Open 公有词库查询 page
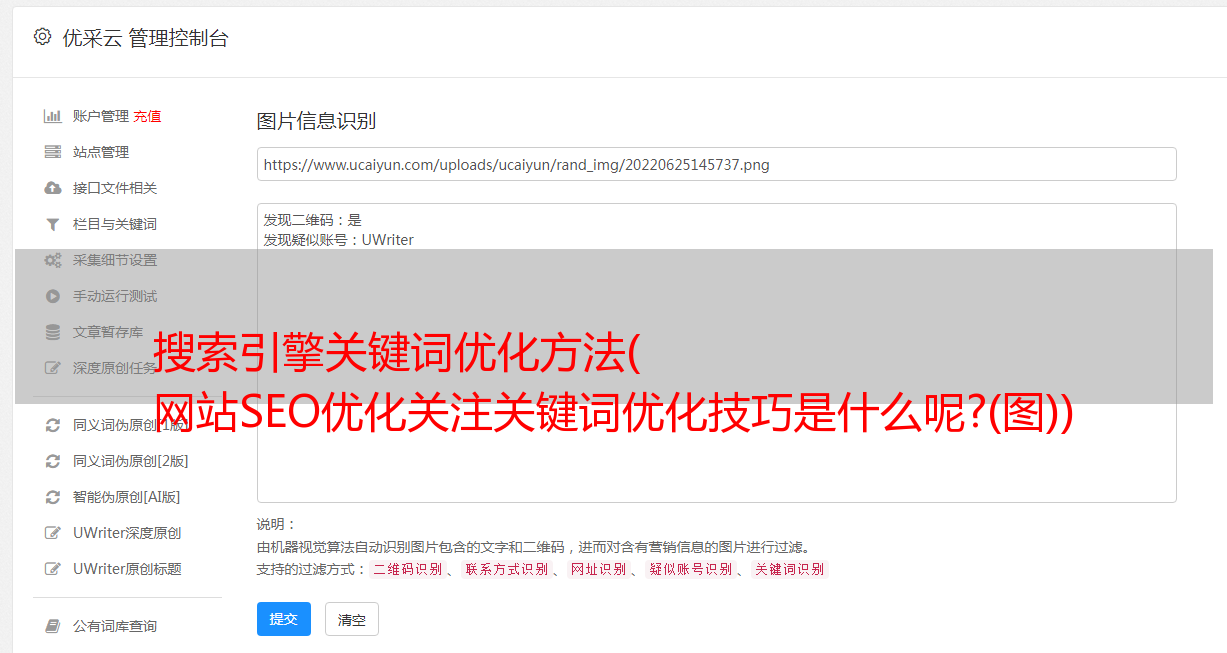Image resolution: width=1227 pixels, height=653 pixels. click(115, 626)
